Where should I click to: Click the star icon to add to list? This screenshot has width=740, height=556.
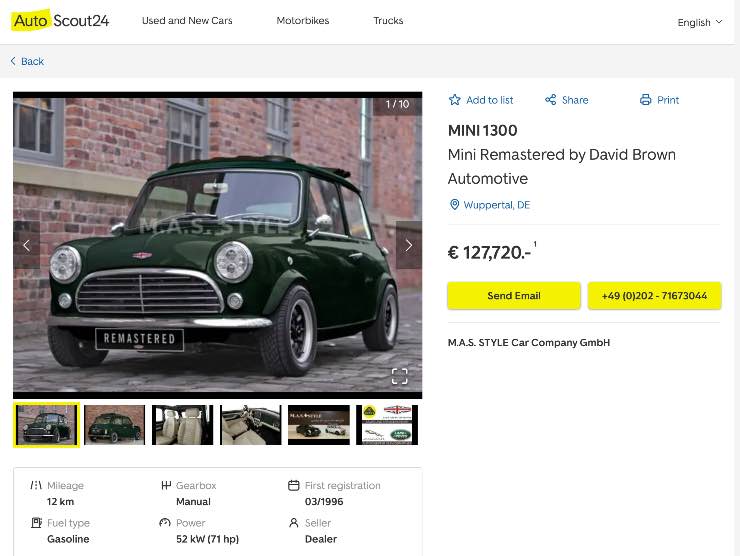455,100
